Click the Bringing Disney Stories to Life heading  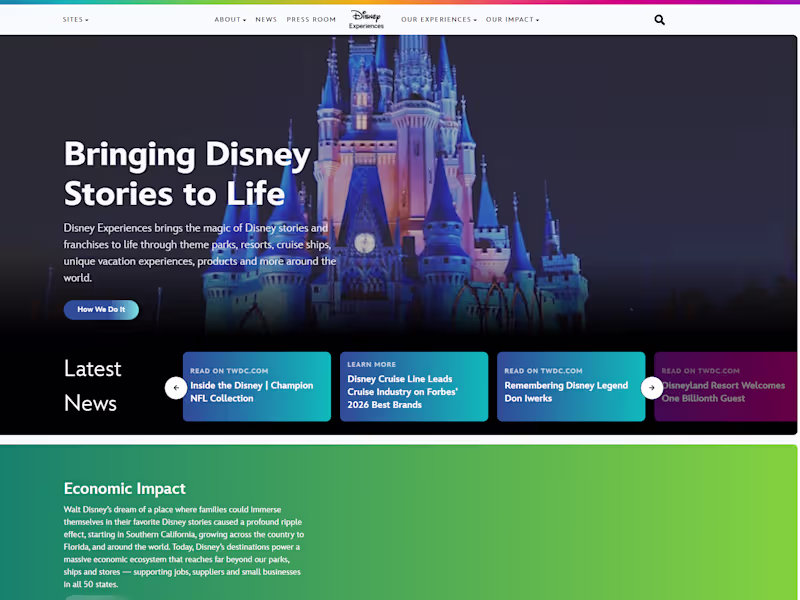pyautogui.click(x=187, y=173)
